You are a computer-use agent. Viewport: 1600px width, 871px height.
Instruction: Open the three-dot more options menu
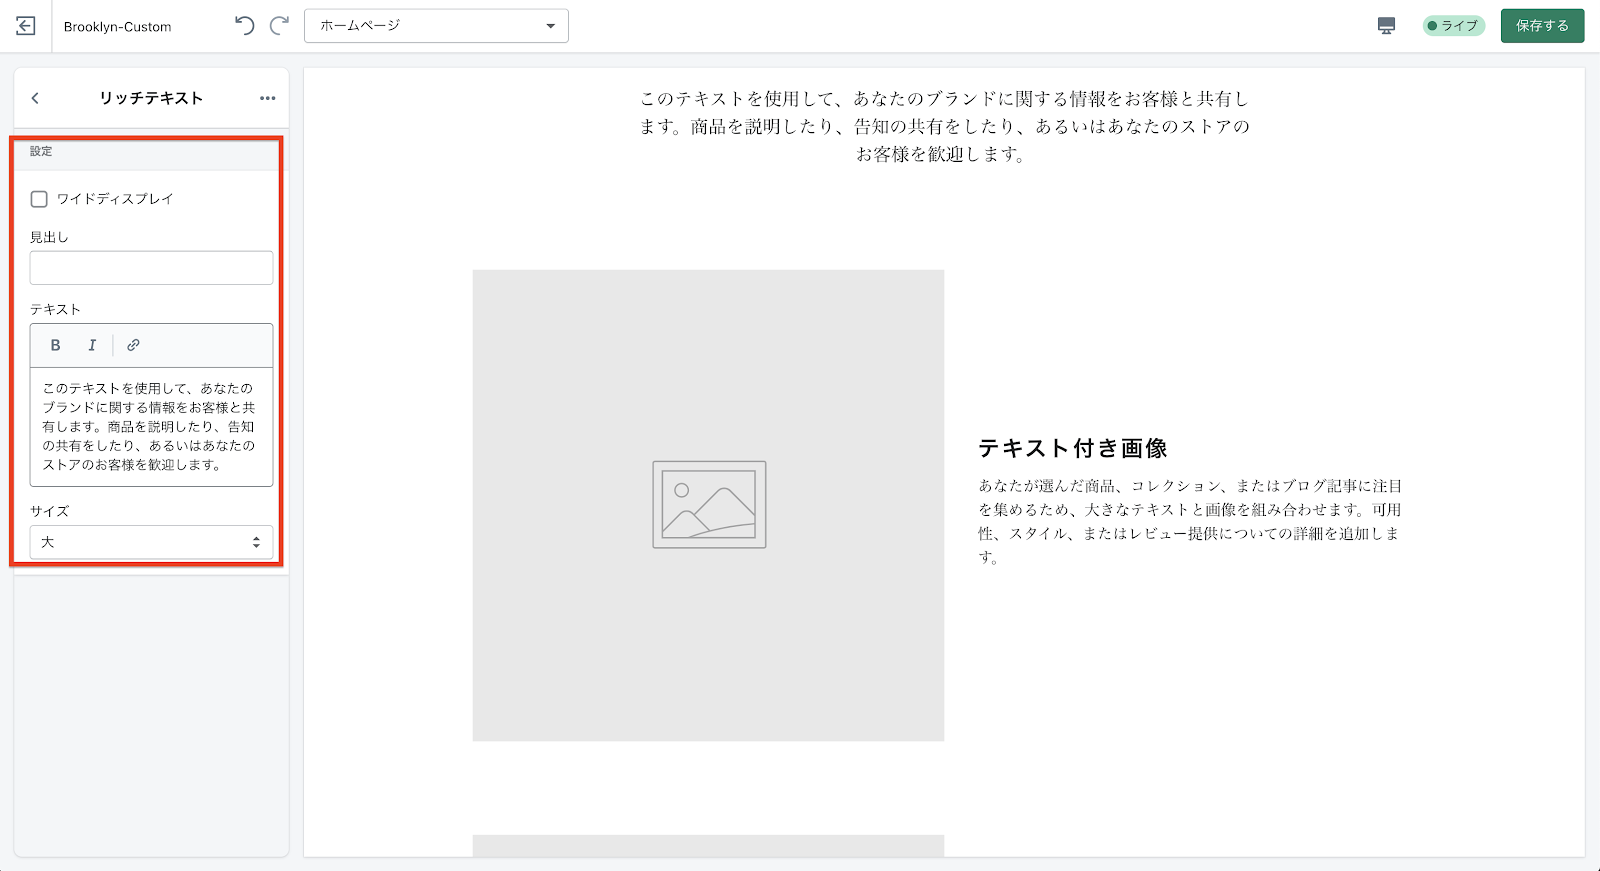coord(267,98)
